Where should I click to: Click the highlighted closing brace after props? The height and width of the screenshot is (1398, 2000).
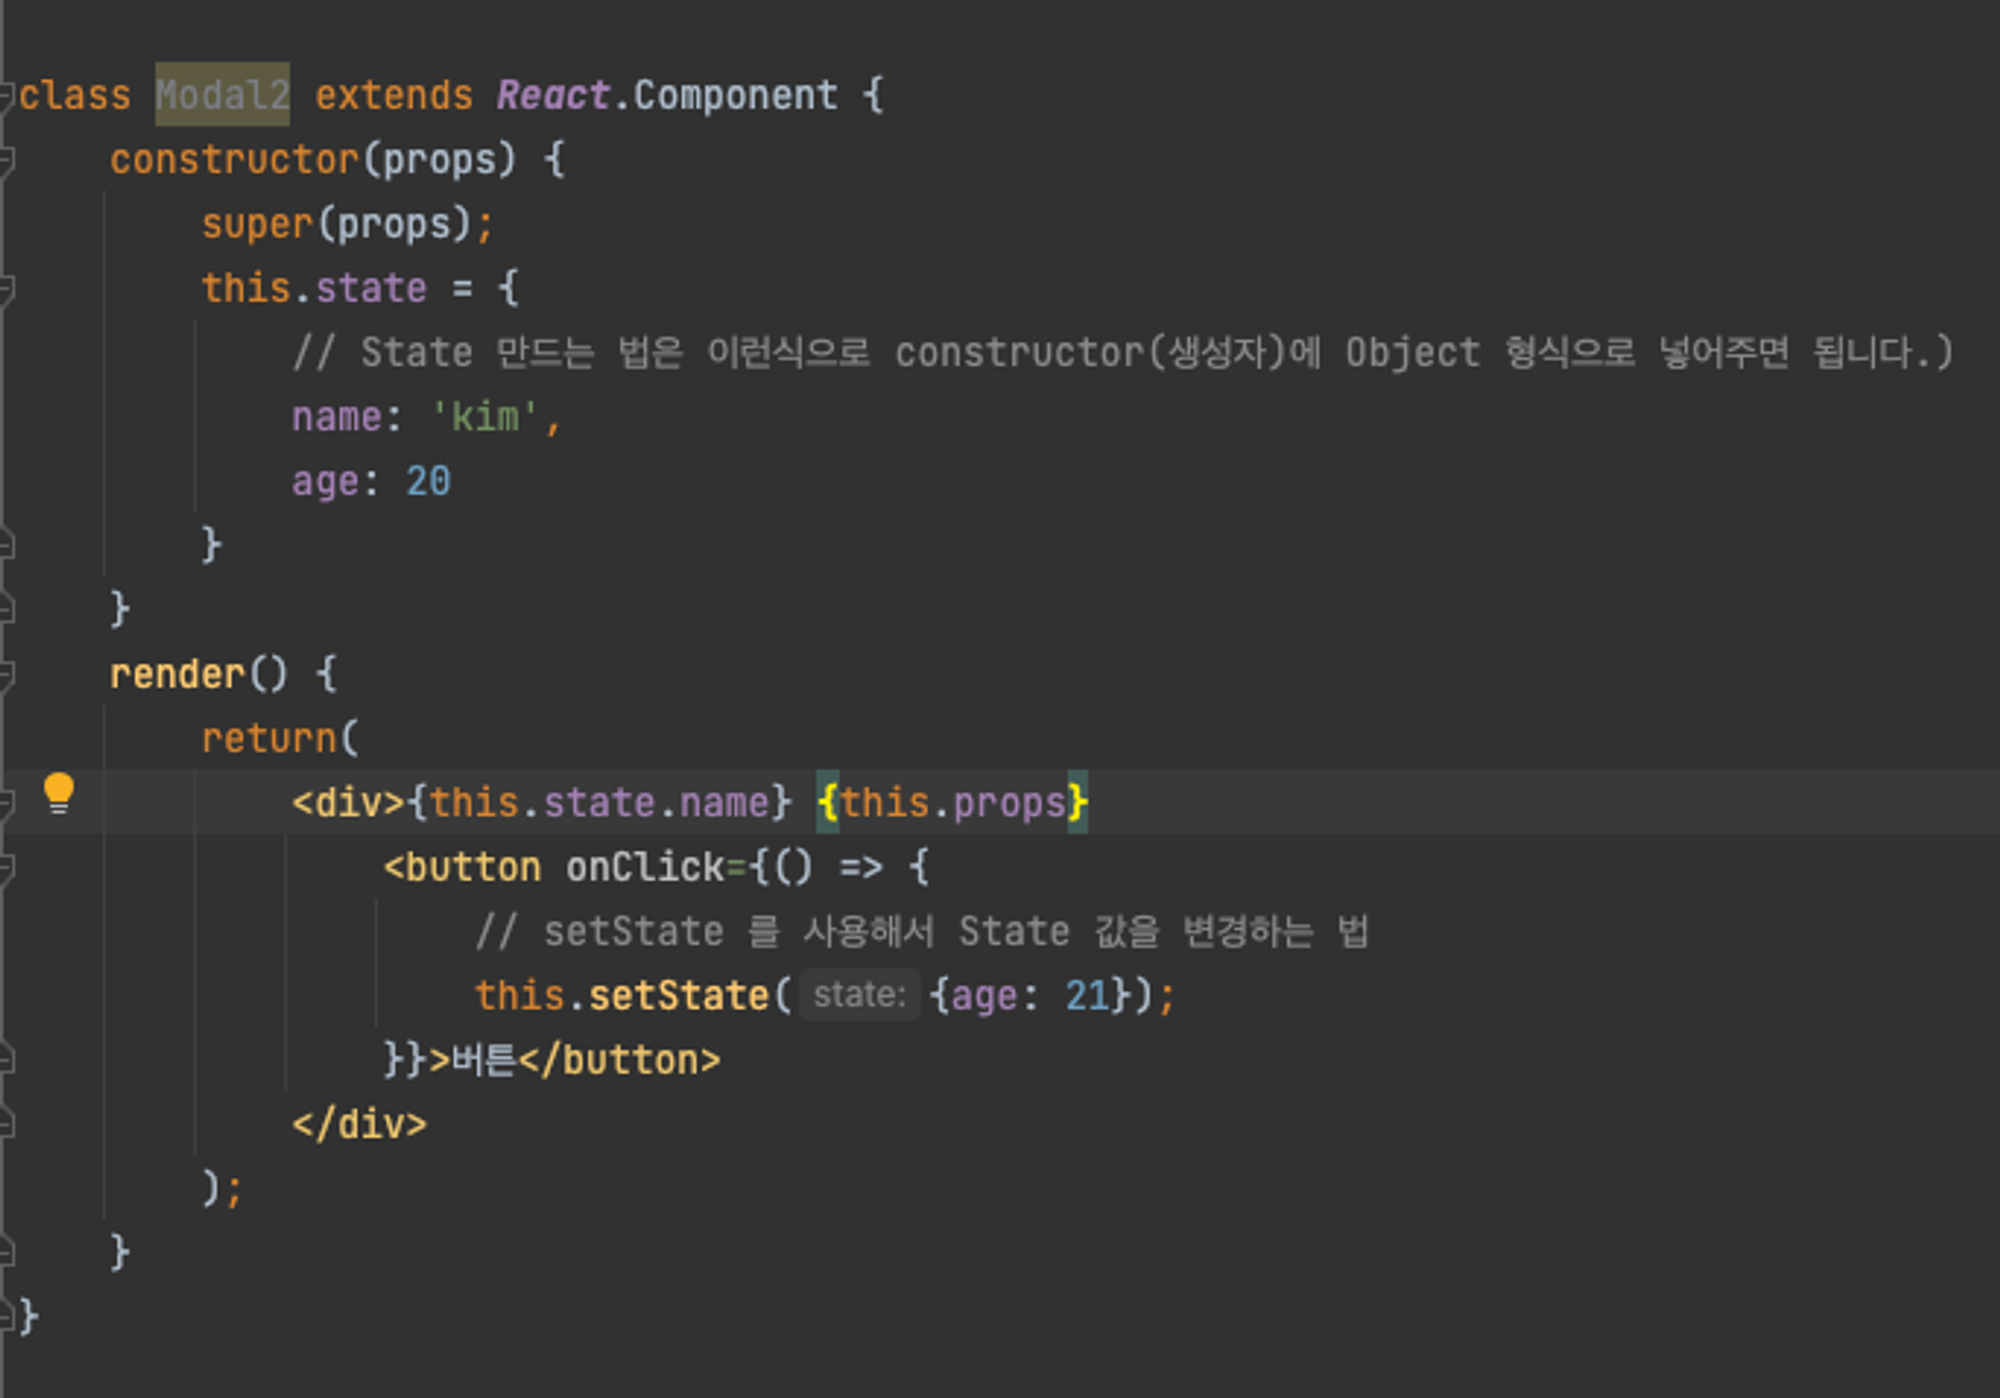coord(1077,803)
